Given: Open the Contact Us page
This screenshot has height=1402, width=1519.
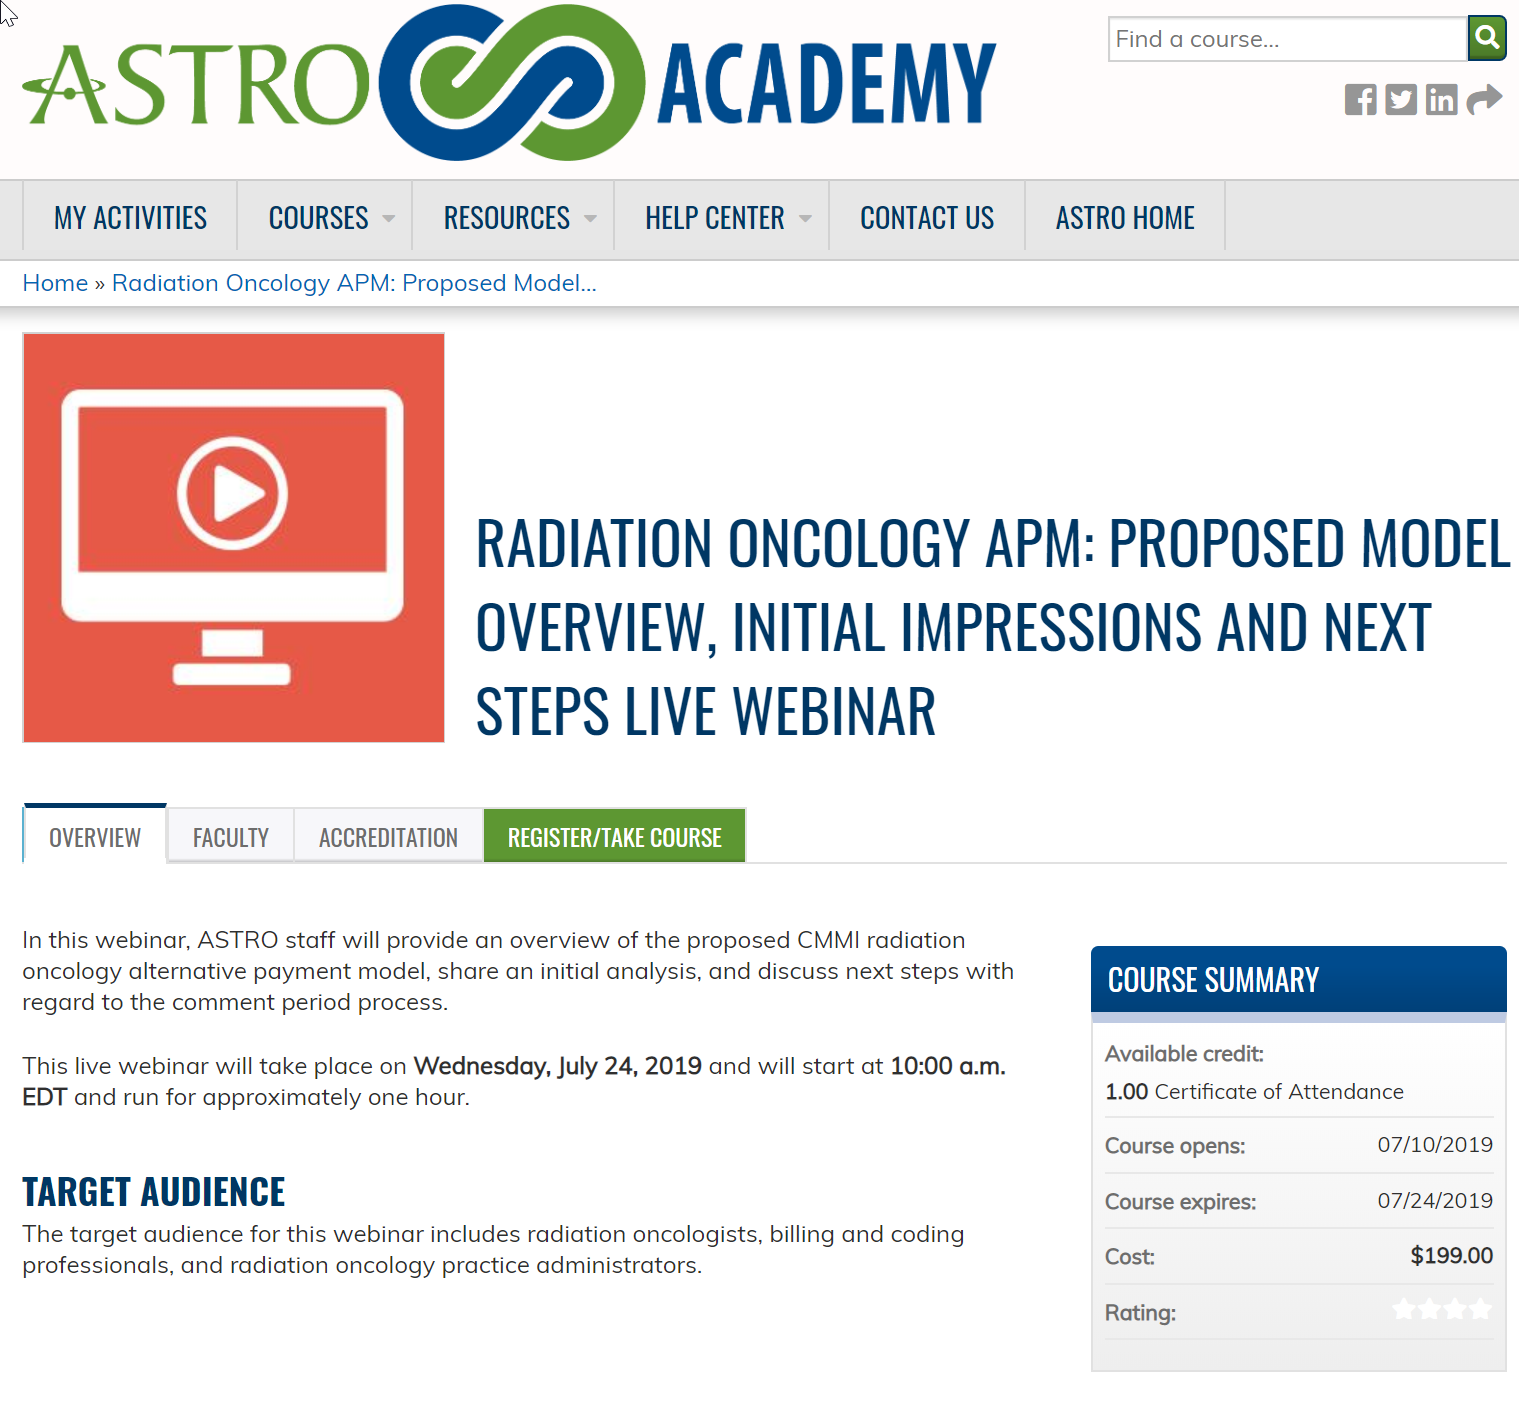Looking at the screenshot, I should click(927, 218).
